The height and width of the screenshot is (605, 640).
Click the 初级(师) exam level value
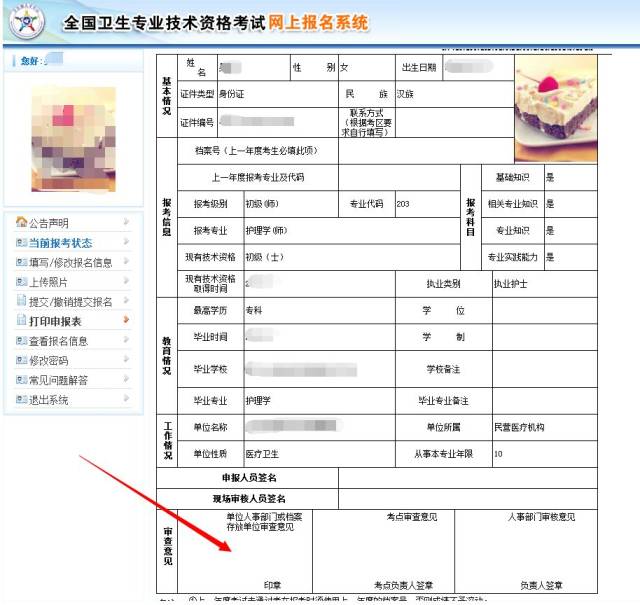(262, 204)
